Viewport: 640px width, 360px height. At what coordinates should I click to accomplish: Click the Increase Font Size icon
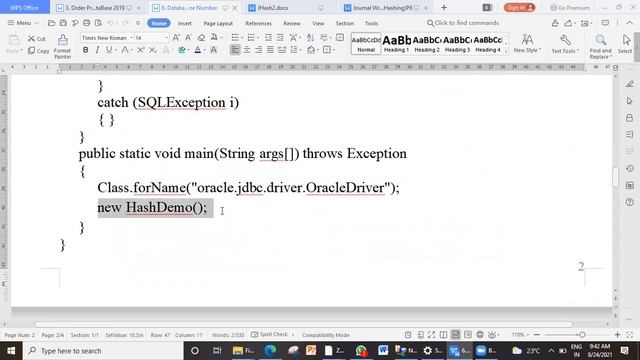pyautogui.click(x=176, y=38)
